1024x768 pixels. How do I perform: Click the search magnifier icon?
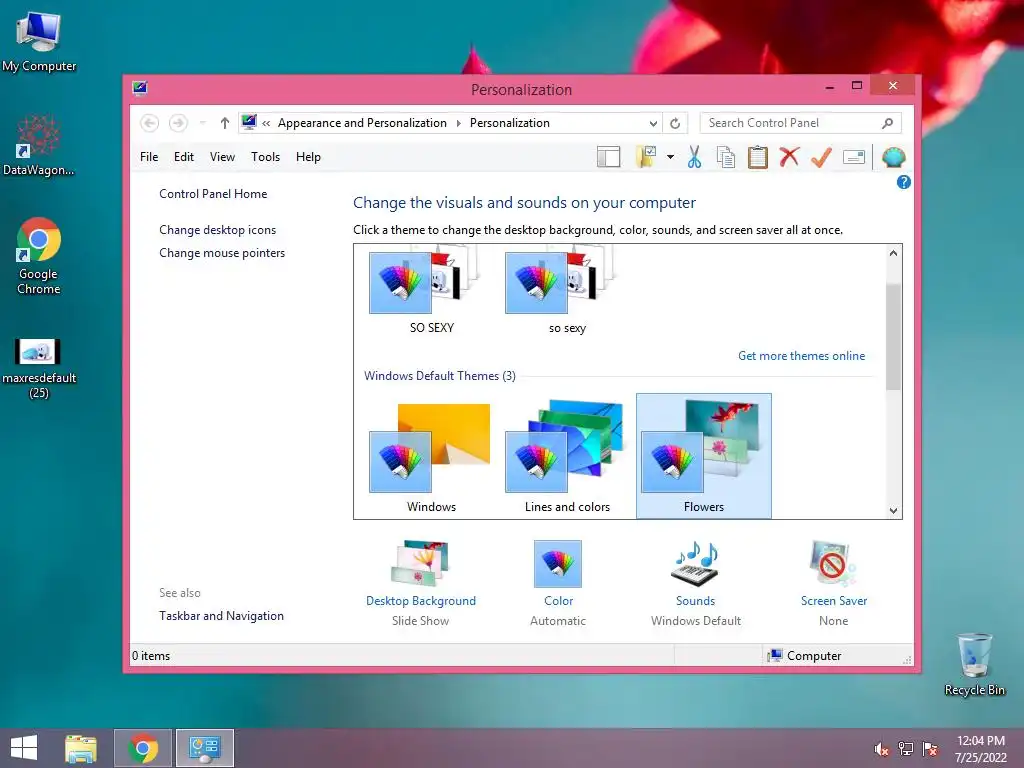pos(888,123)
